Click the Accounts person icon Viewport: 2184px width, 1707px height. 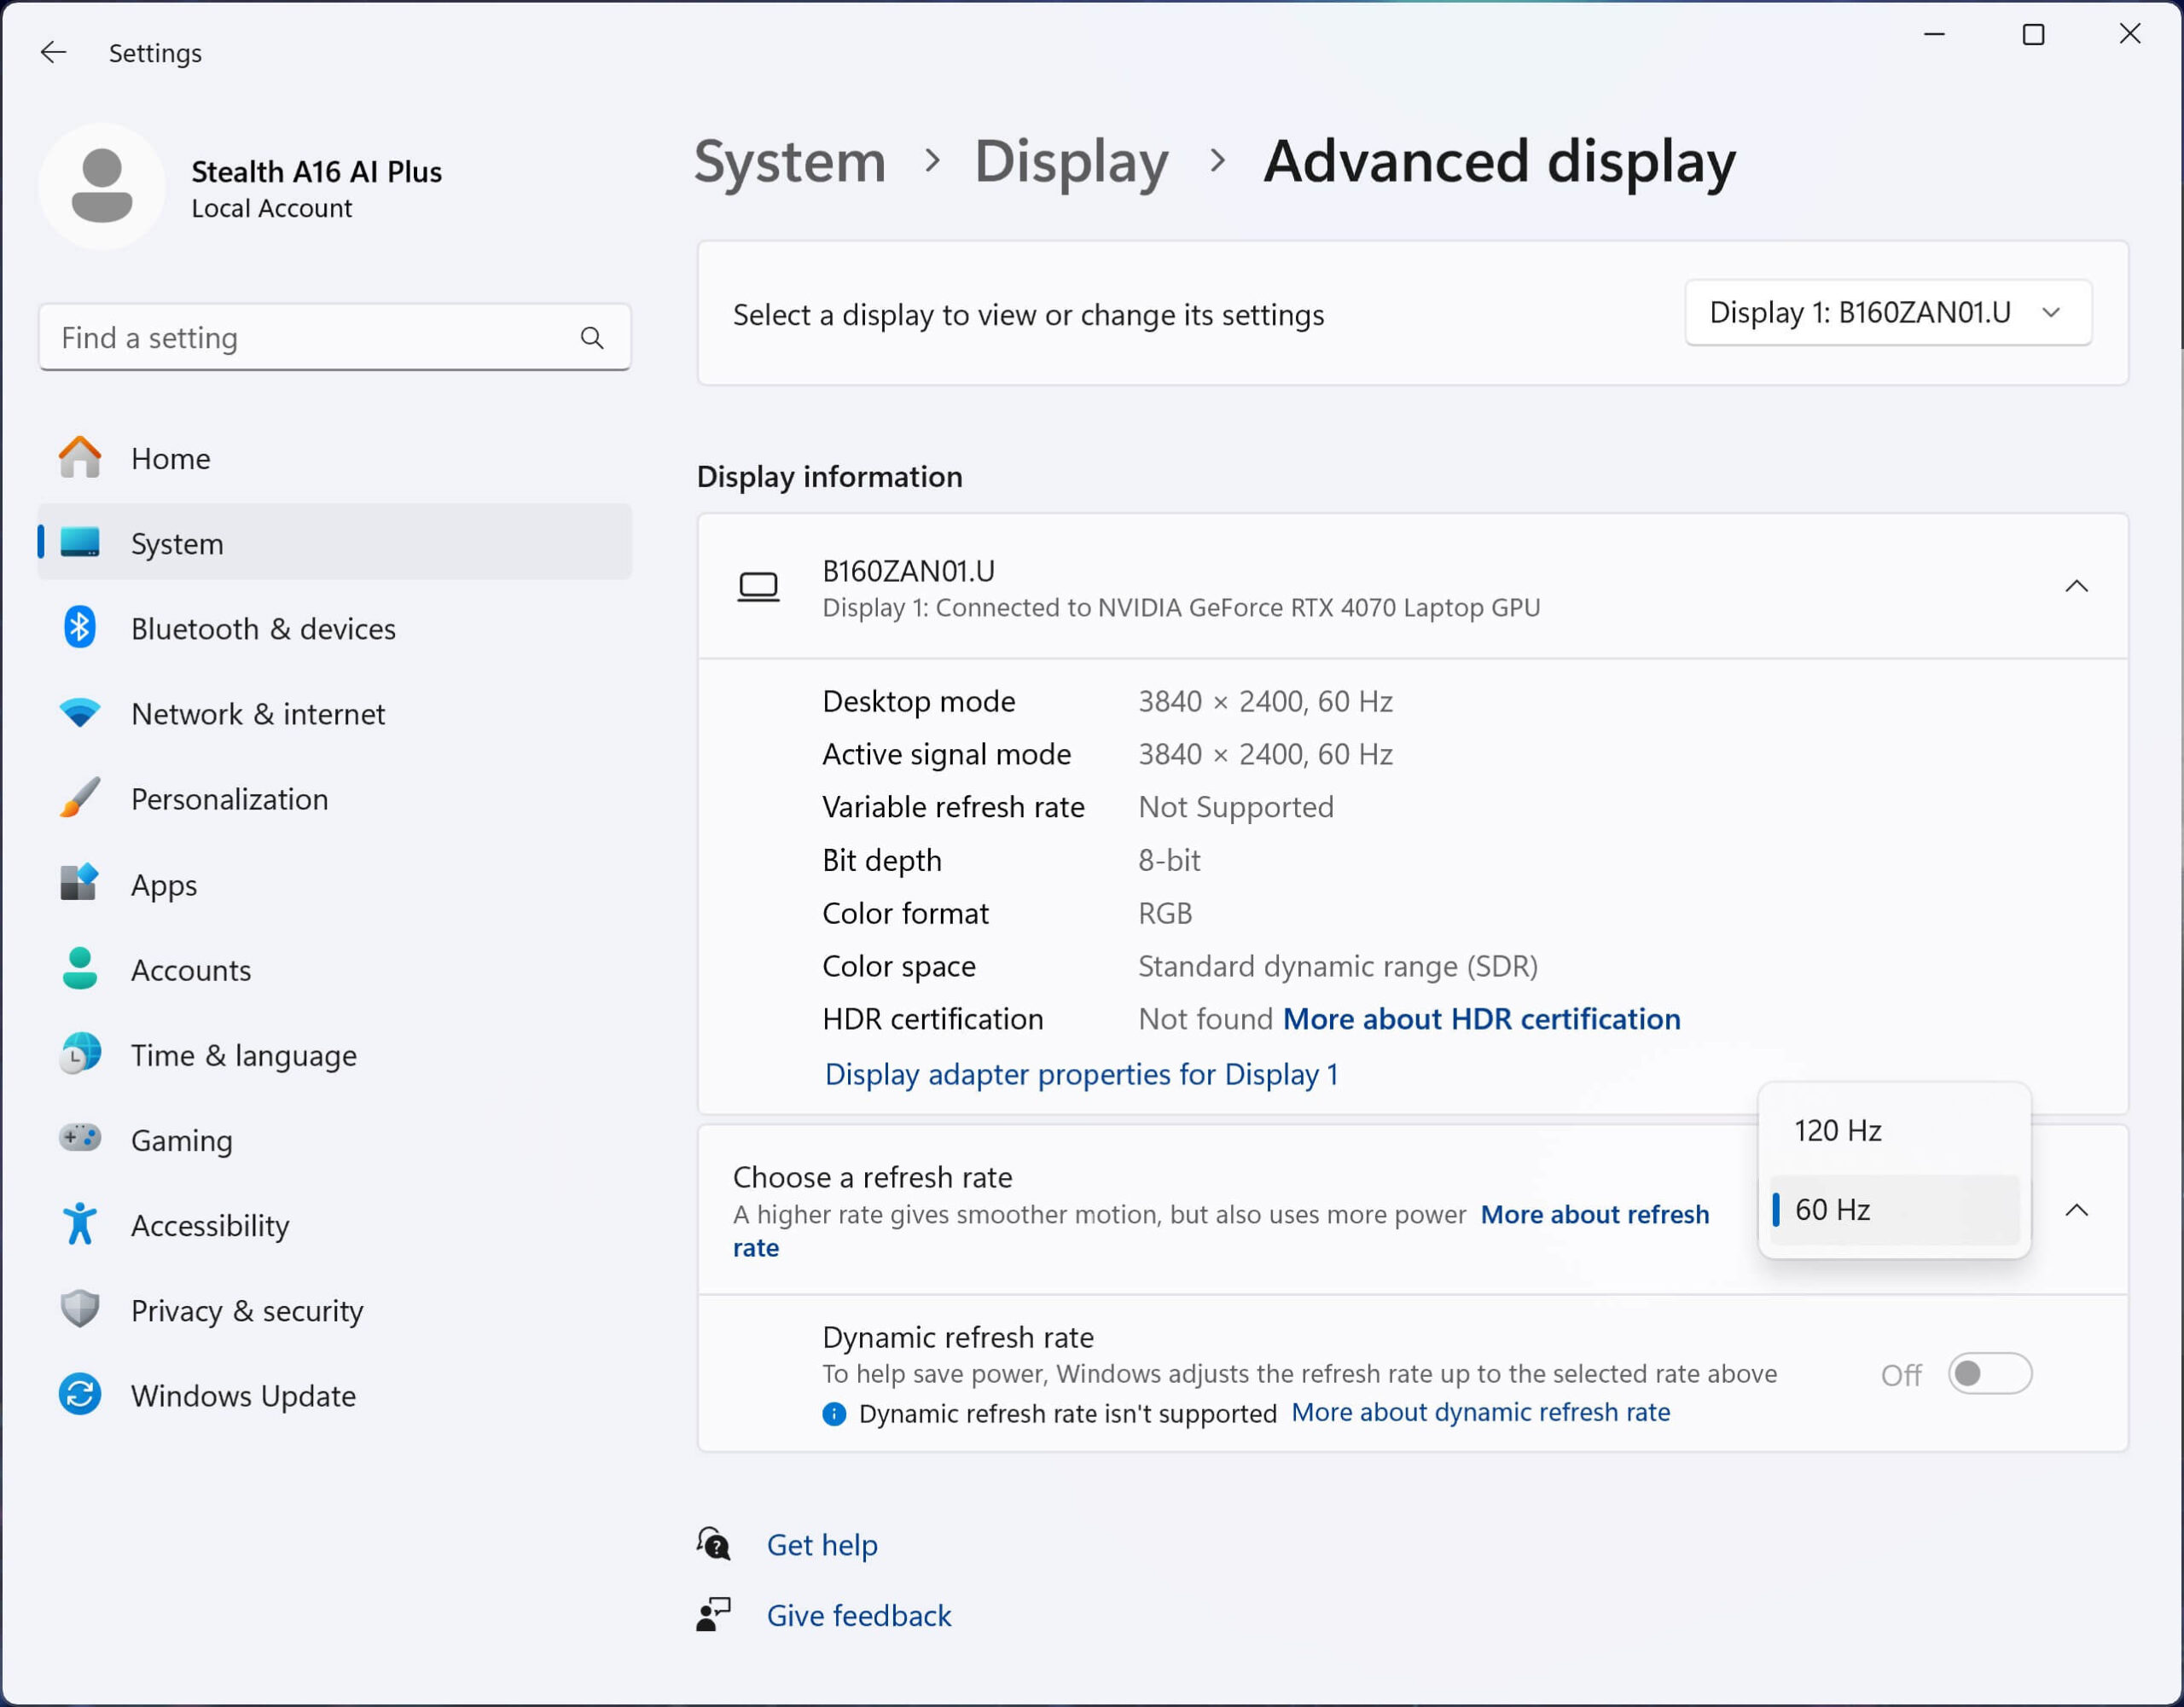(80, 969)
